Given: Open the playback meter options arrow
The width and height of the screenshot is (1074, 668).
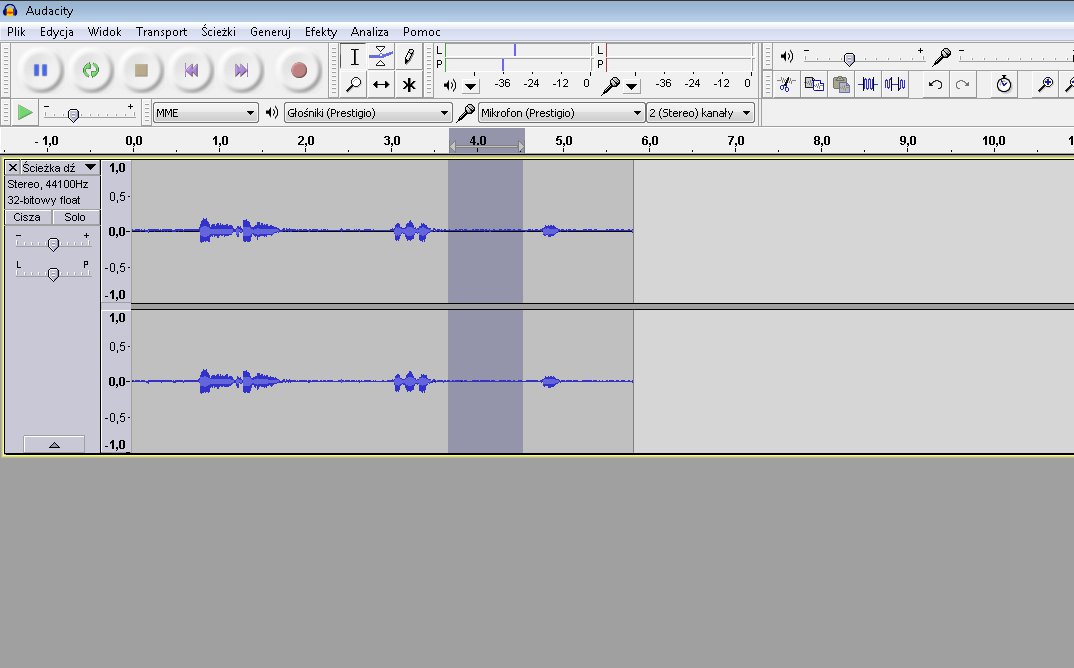Looking at the screenshot, I should tap(471, 86).
